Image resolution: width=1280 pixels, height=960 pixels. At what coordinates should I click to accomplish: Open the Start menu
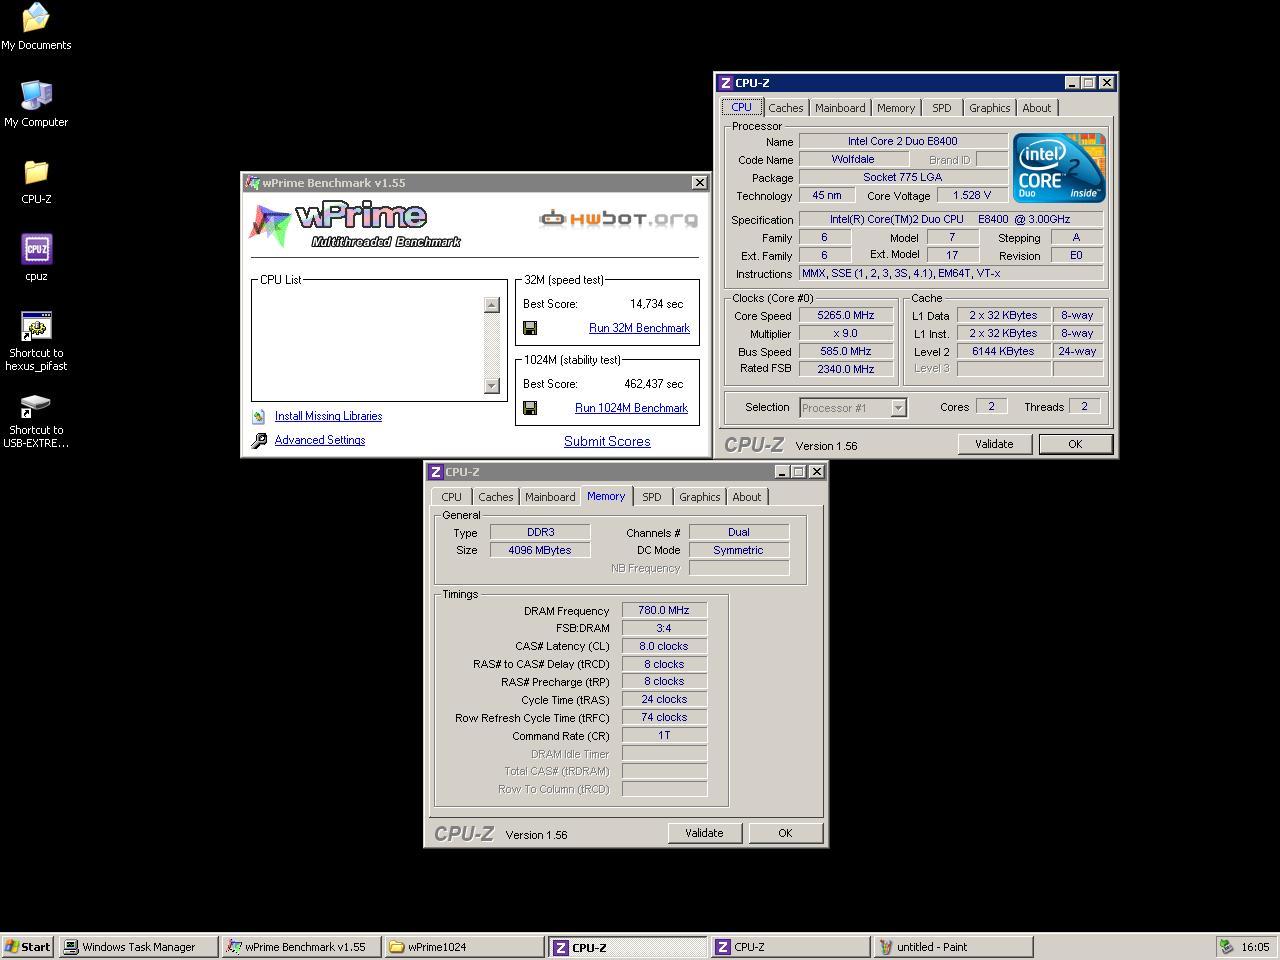tap(28, 947)
